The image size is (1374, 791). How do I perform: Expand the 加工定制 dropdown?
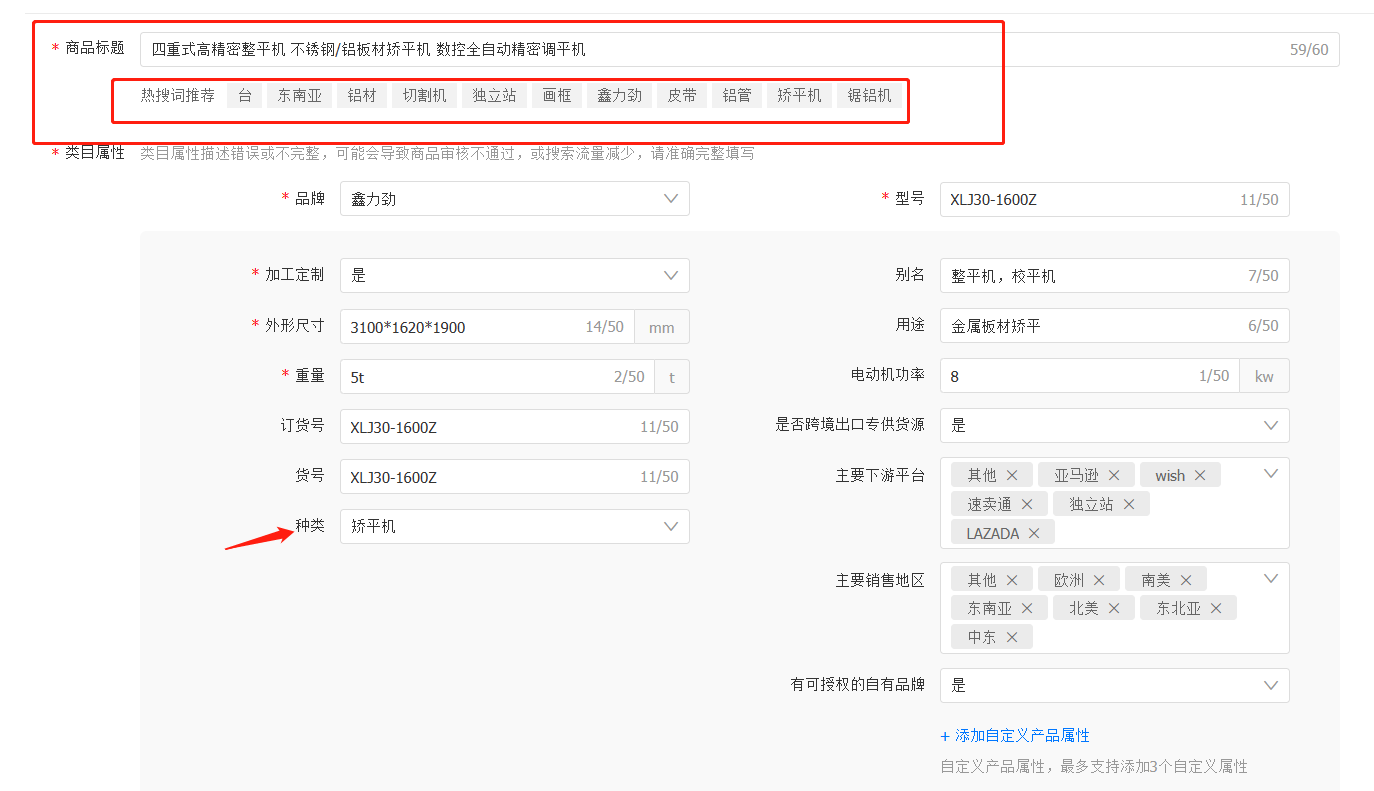(x=514, y=275)
